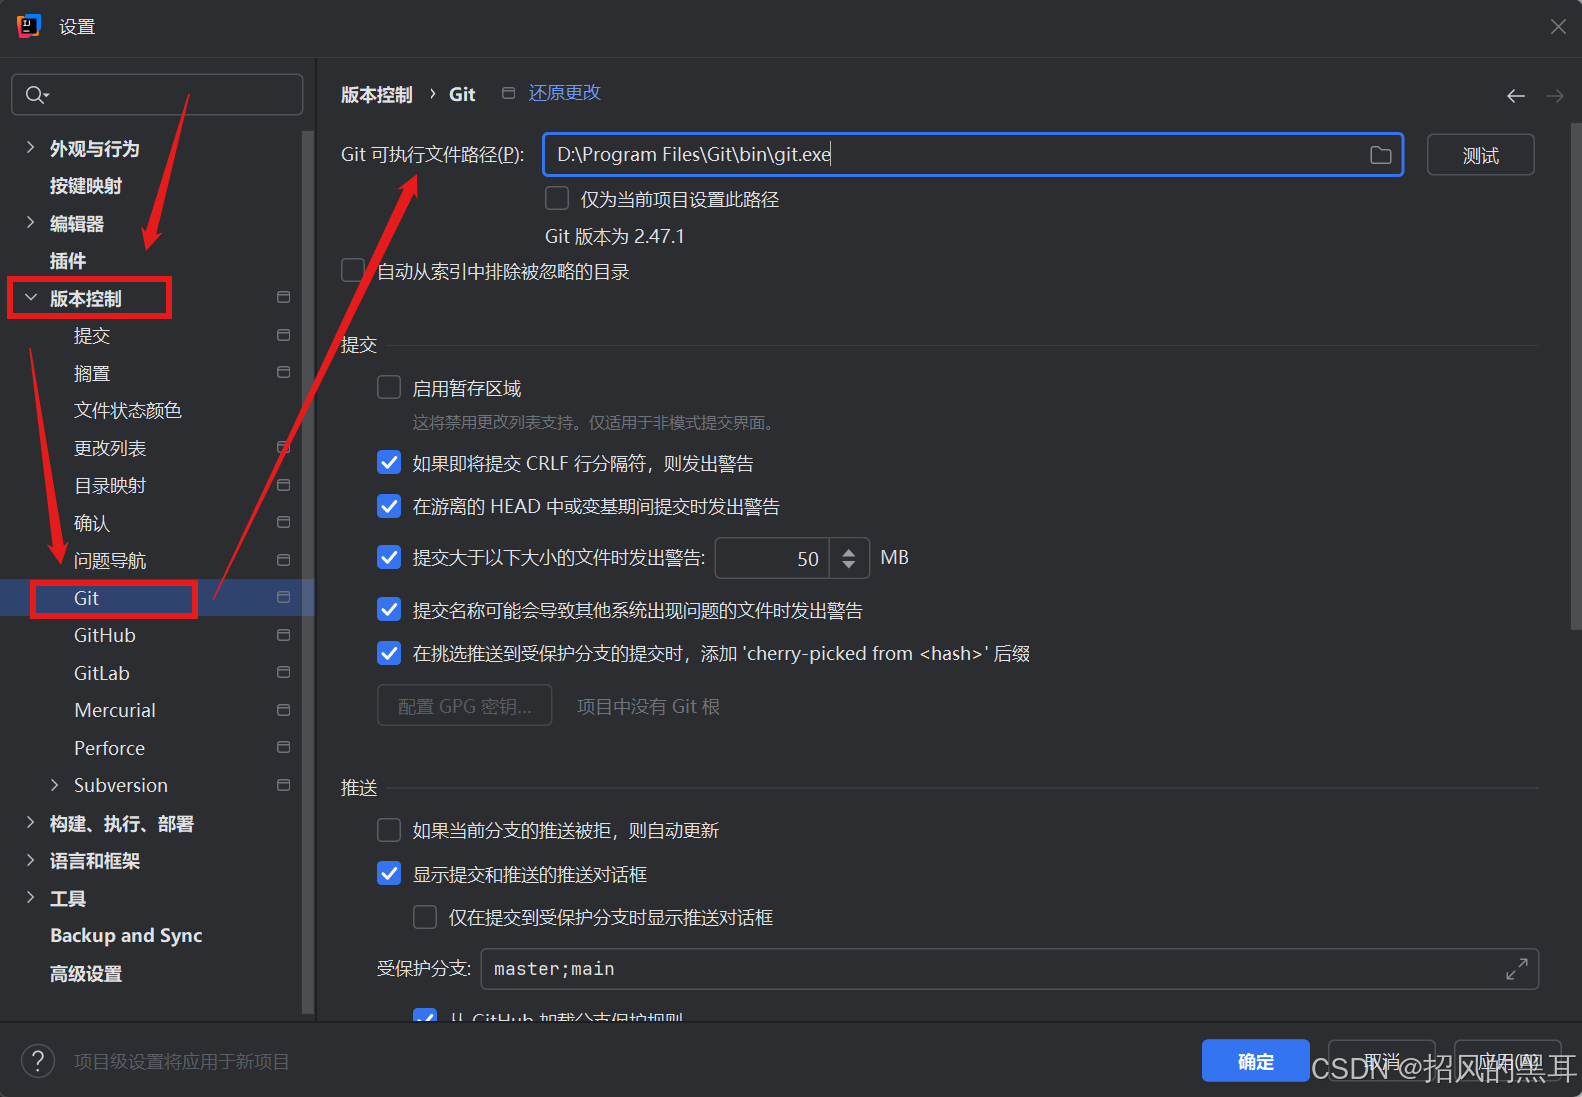Click the file size value 50 field
Screen dimensions: 1582x1097
(x=772, y=558)
